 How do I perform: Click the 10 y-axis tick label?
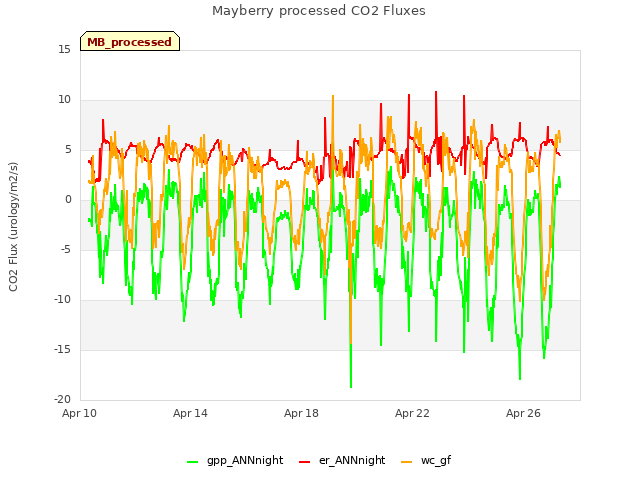point(64,100)
